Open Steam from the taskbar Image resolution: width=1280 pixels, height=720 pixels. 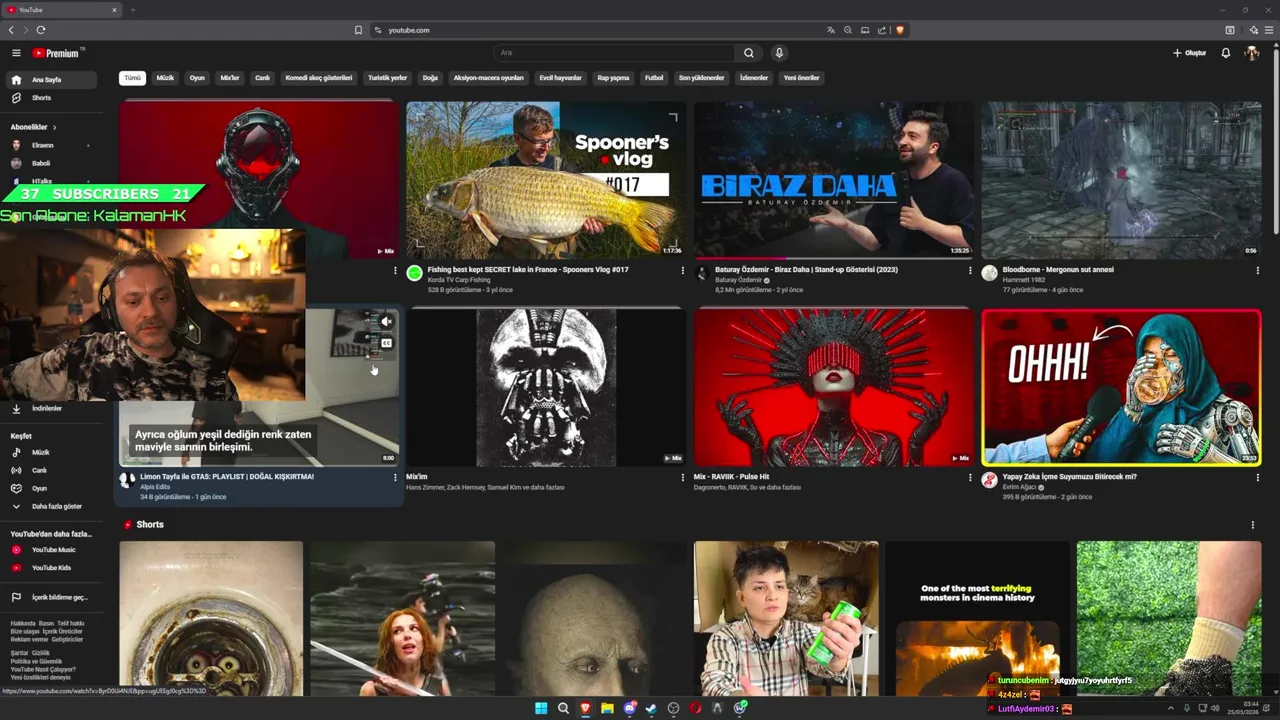point(651,708)
